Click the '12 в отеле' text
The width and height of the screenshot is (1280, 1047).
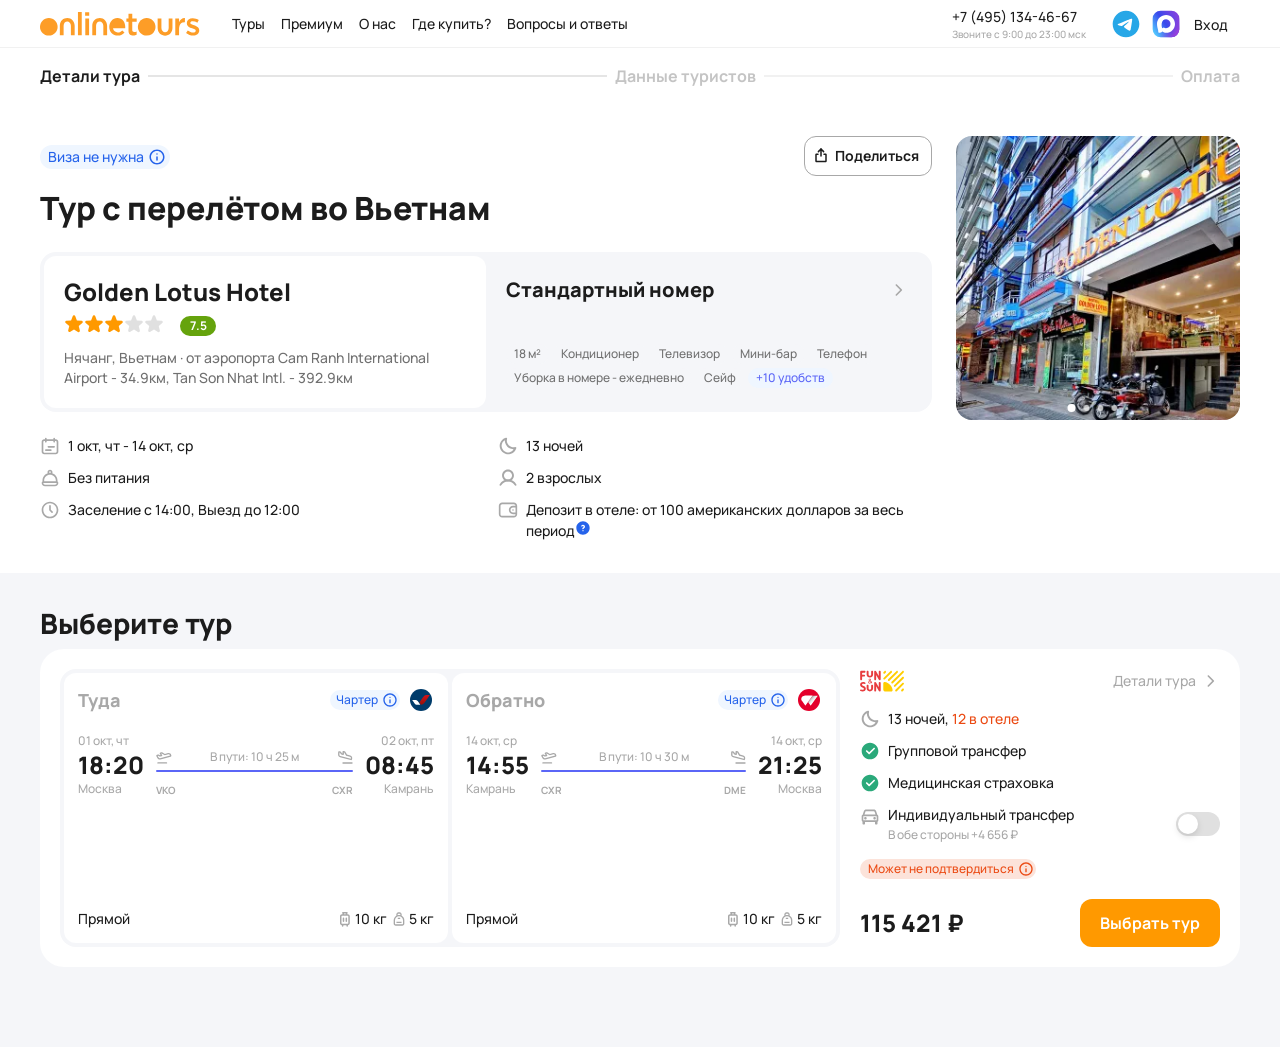(985, 719)
